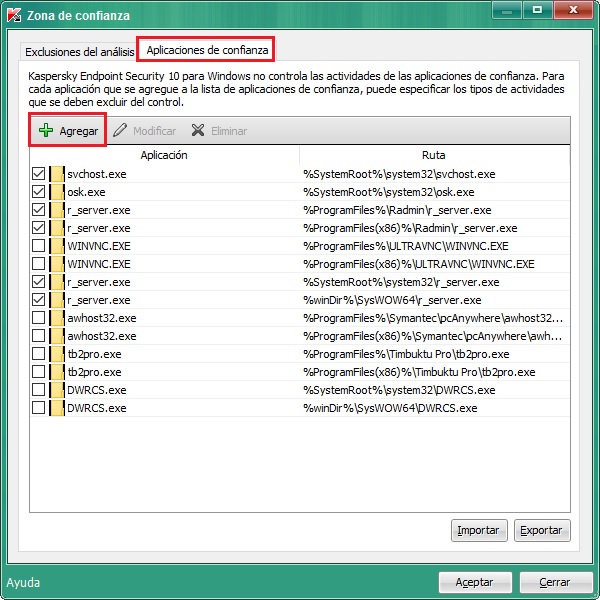Click the X Eliminar icon
Image resolution: width=600 pixels, height=600 pixels.
198,130
